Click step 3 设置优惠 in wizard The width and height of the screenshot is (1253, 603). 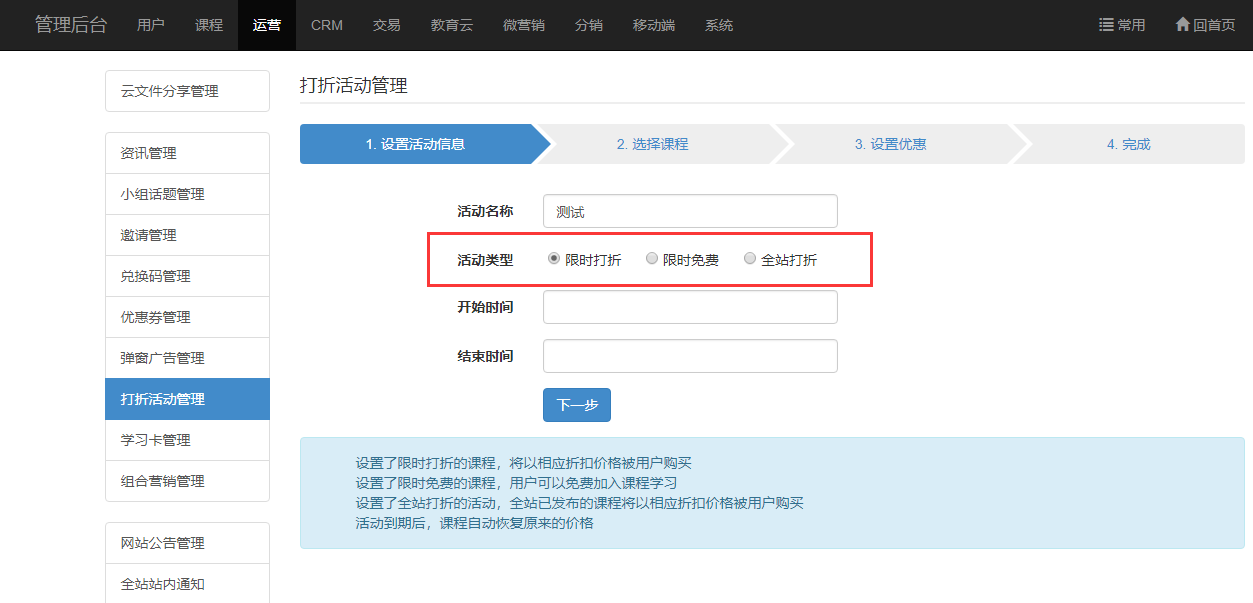[890, 144]
